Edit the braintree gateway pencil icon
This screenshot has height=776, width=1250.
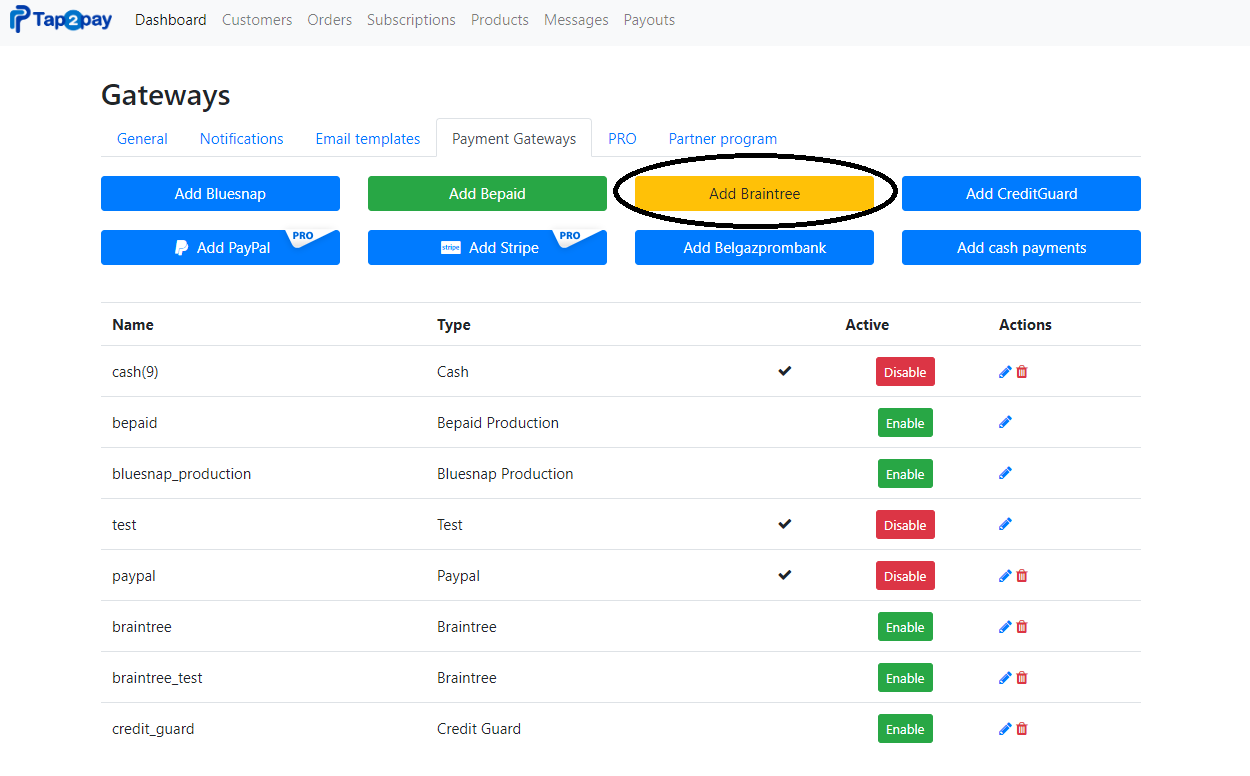coord(1005,627)
